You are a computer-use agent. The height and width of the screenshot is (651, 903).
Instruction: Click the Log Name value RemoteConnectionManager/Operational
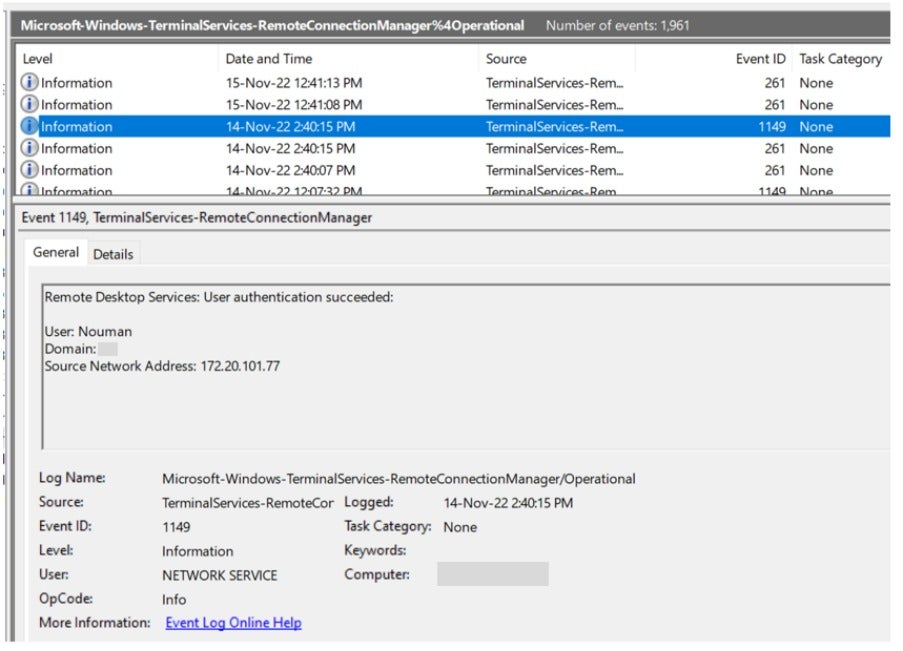pos(399,479)
